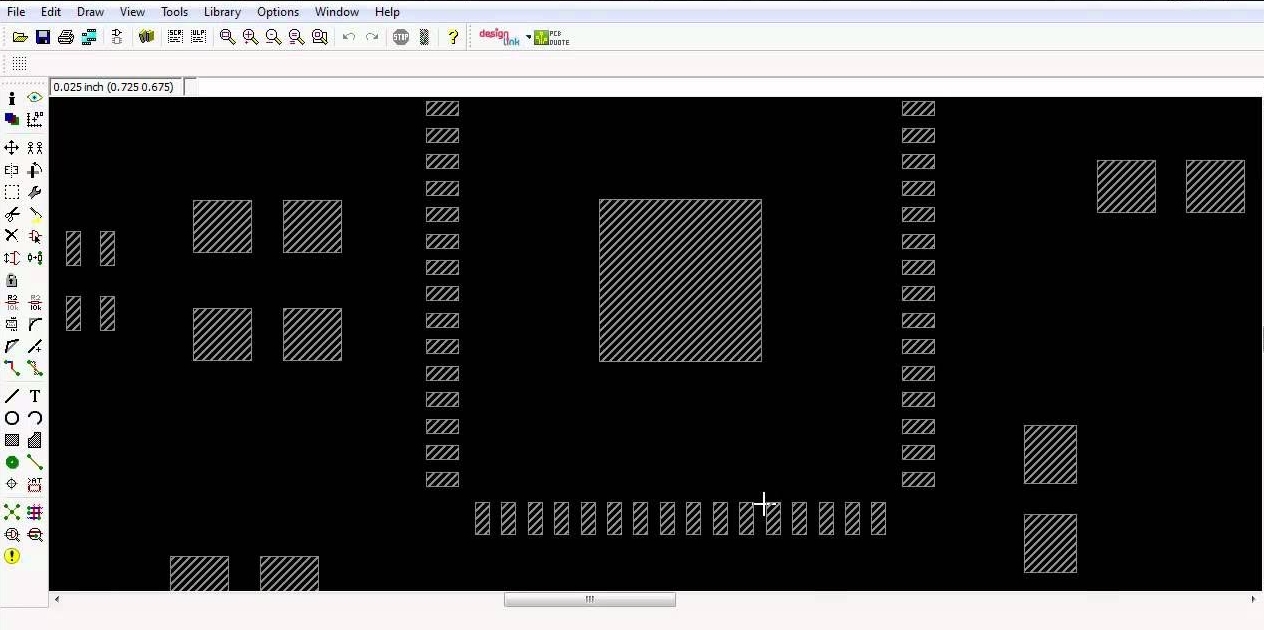This screenshot has height=630, width=1264.
Task: Select the Move tool
Action: pos(12,147)
